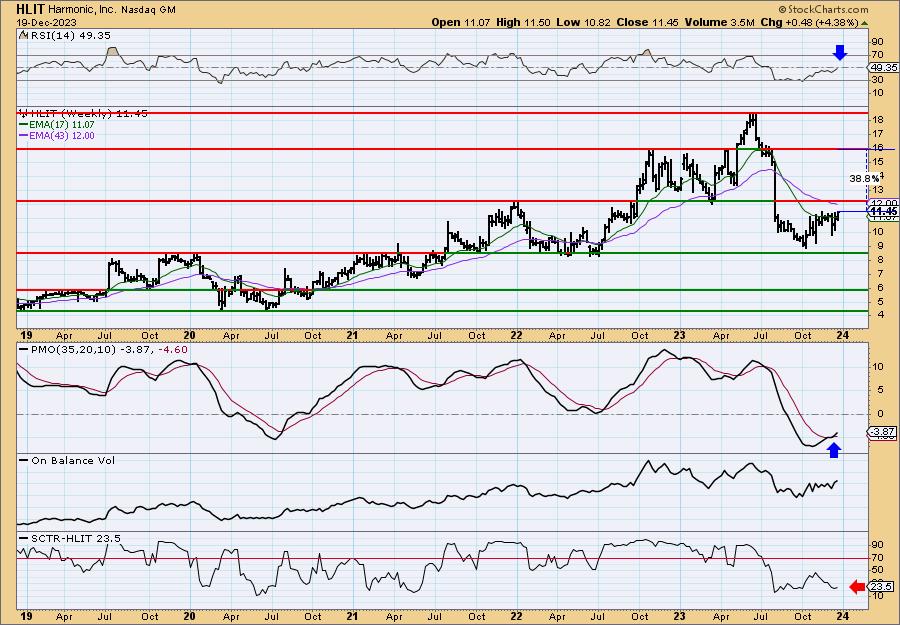Click the Harmonic, Inc. Nasdaq GM company name

[x=112, y=10]
